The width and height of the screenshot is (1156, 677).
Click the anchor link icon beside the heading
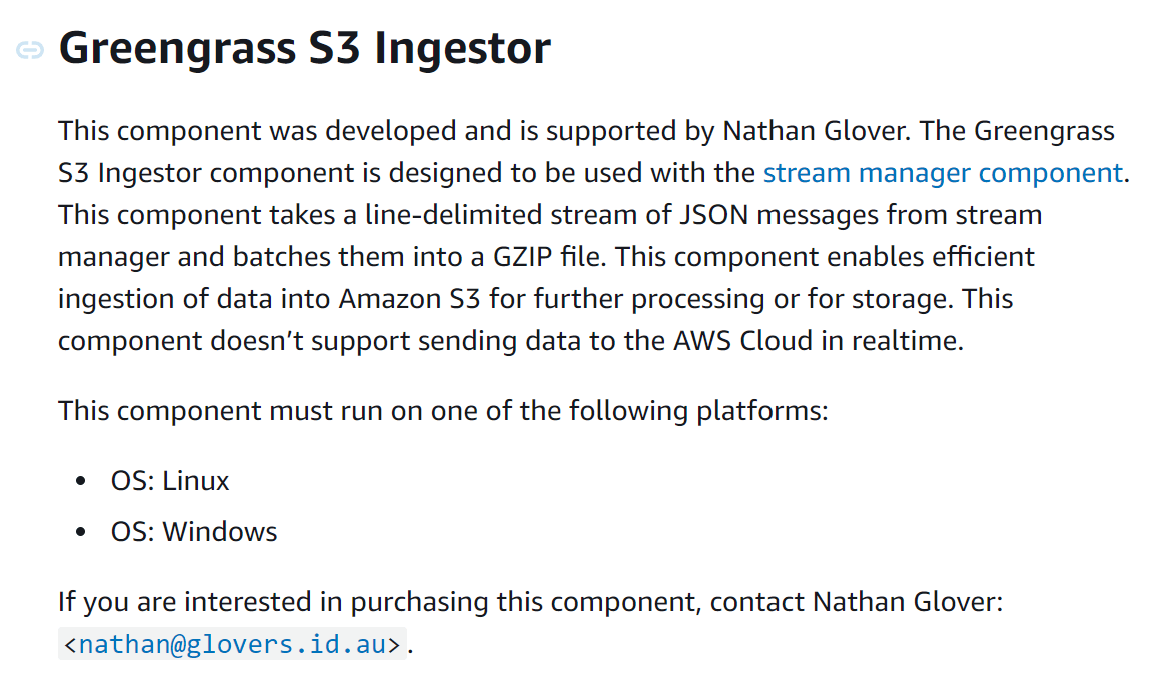click(30, 50)
